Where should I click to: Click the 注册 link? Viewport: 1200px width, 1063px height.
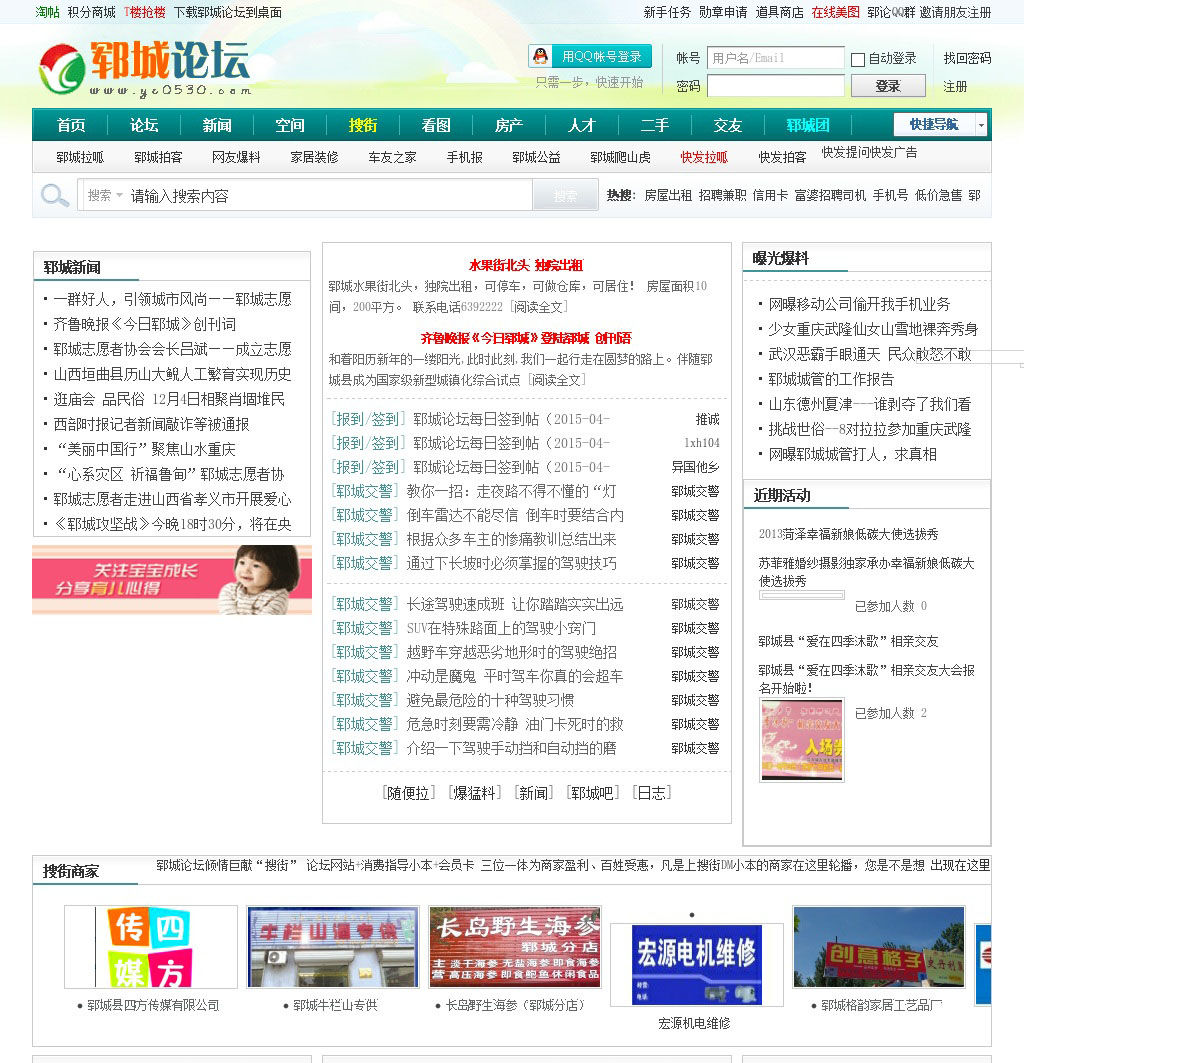point(955,86)
